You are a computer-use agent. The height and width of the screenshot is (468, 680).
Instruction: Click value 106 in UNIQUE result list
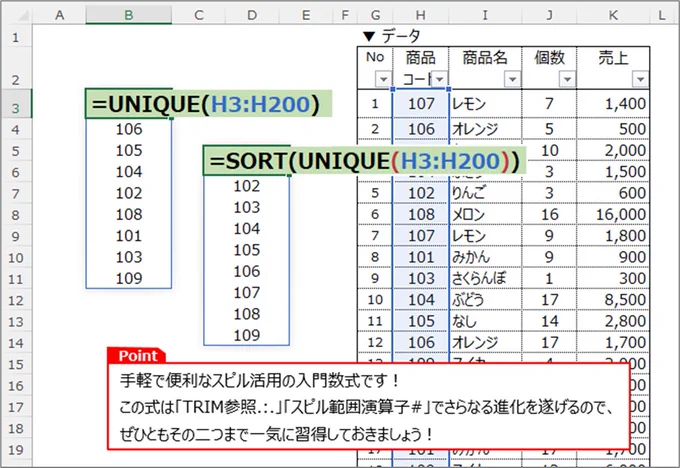click(129, 129)
